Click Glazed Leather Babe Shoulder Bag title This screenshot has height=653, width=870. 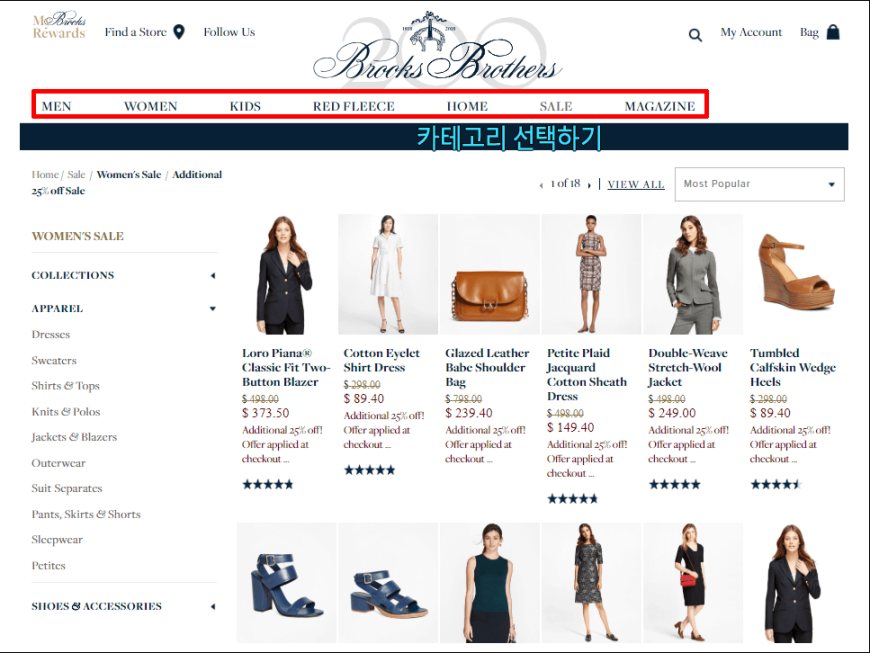coord(487,368)
